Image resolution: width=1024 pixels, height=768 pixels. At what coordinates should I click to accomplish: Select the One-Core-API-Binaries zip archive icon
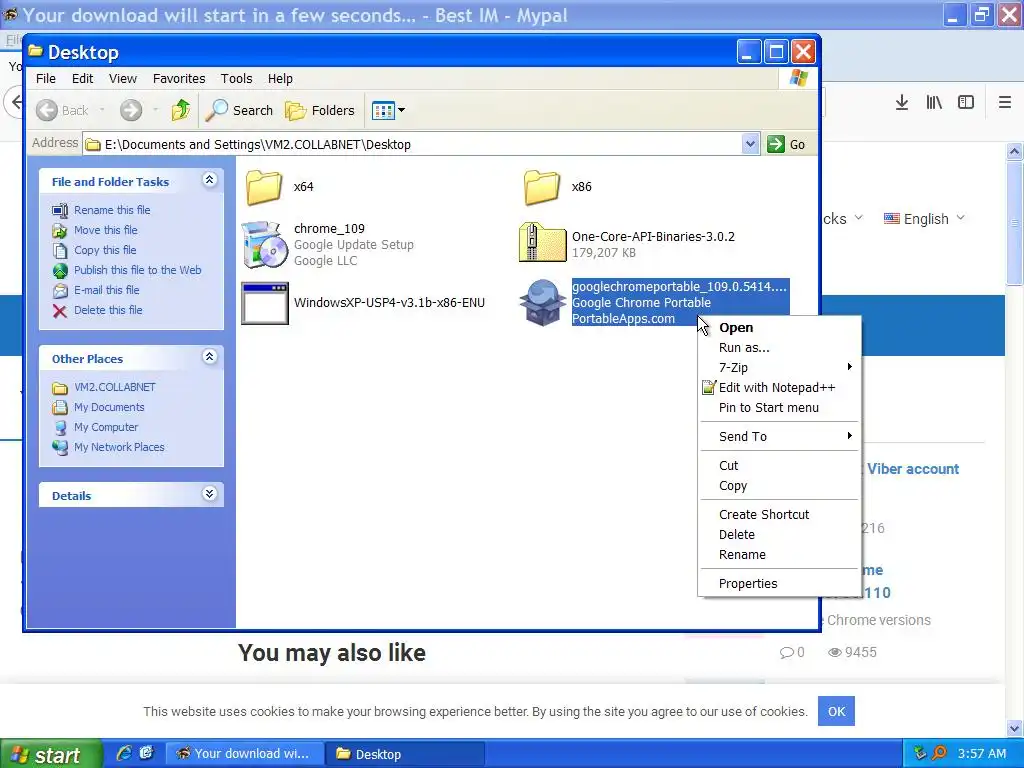point(543,242)
